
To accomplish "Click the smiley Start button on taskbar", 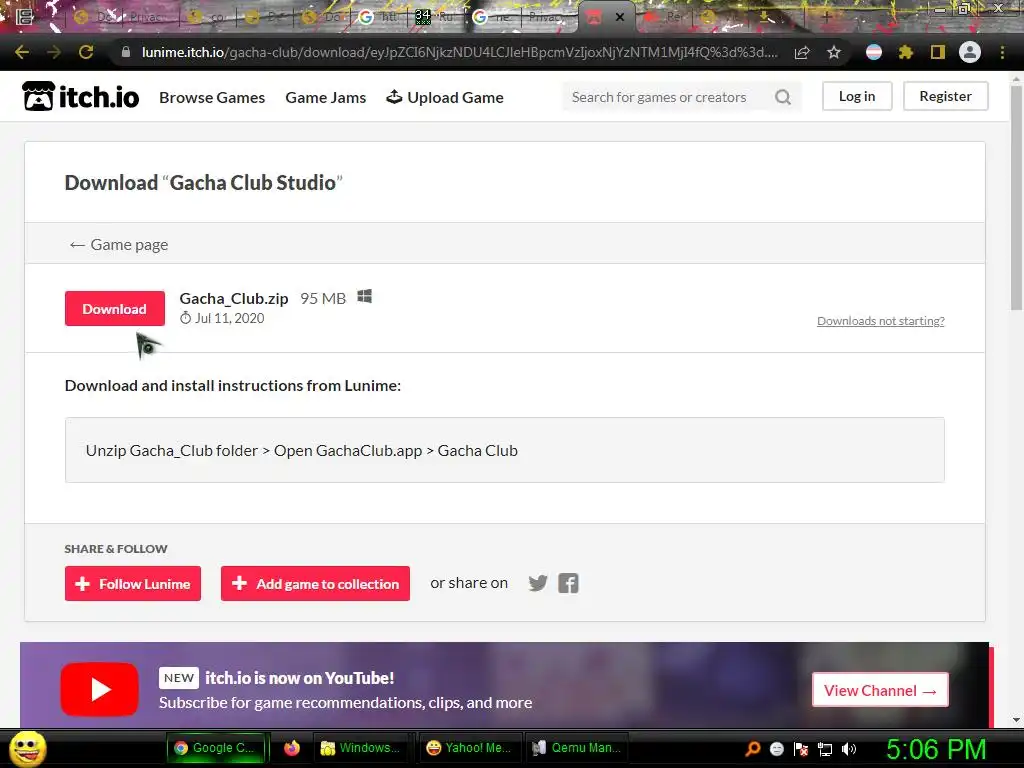I will coord(27,748).
